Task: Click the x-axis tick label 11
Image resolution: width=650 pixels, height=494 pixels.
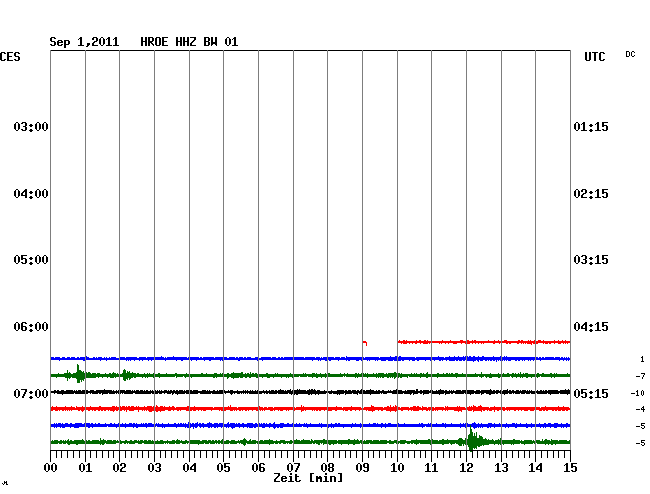Action: (x=431, y=468)
